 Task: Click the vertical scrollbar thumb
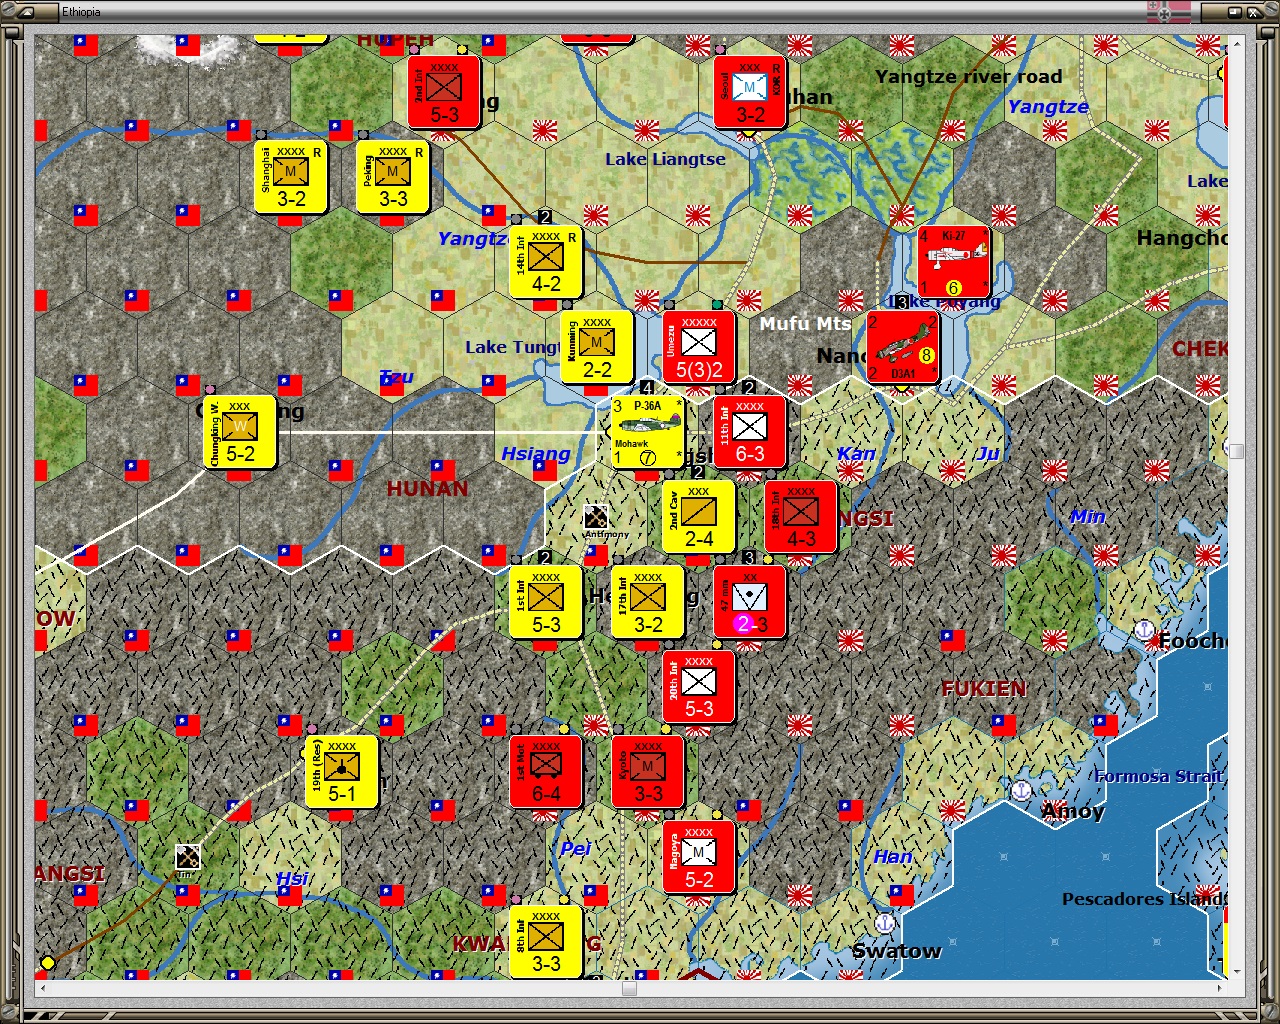[x=1237, y=451]
